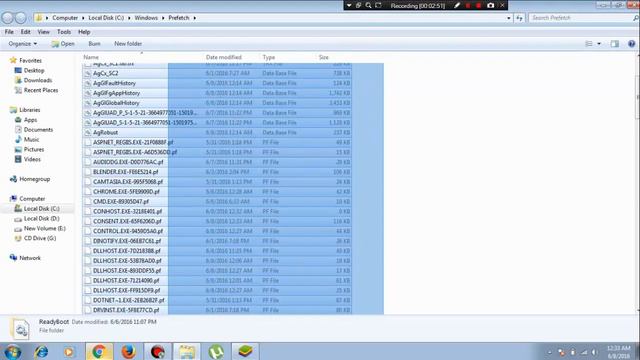This screenshot has height=360, width=640.
Task: Open the Windows Start orb
Action: 13,351
